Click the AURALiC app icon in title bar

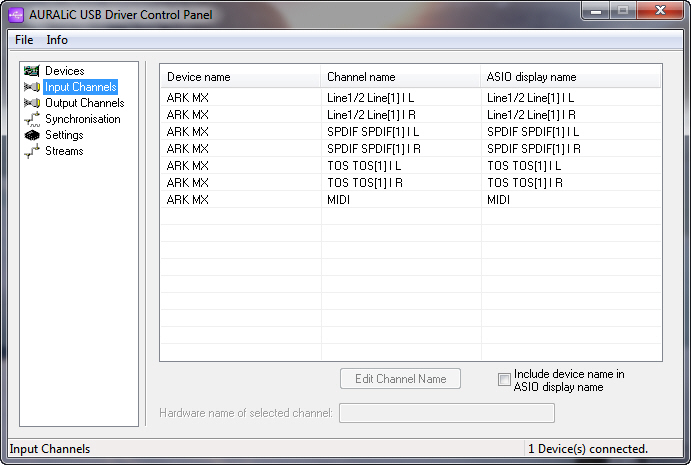coord(16,15)
